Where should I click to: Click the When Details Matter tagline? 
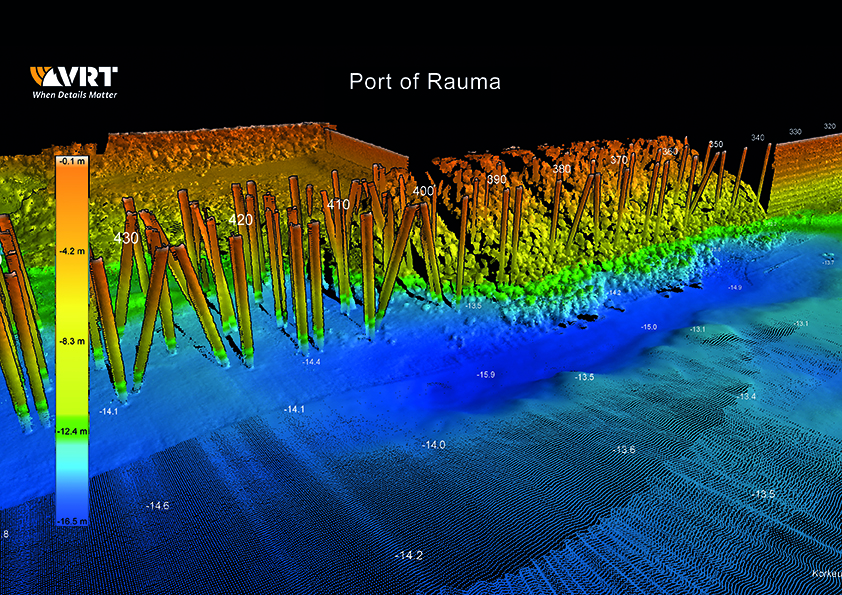74,94
